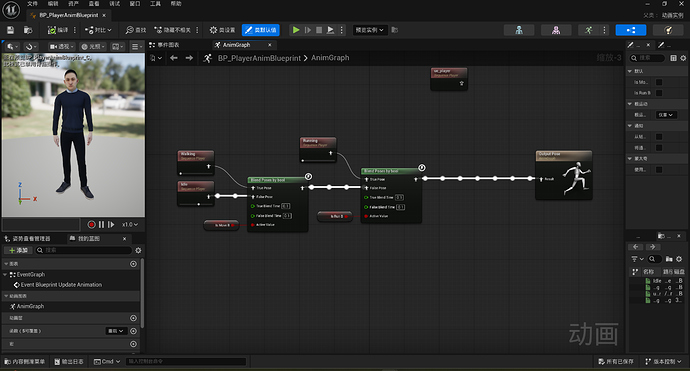Open the File (文件) menu

33,4
